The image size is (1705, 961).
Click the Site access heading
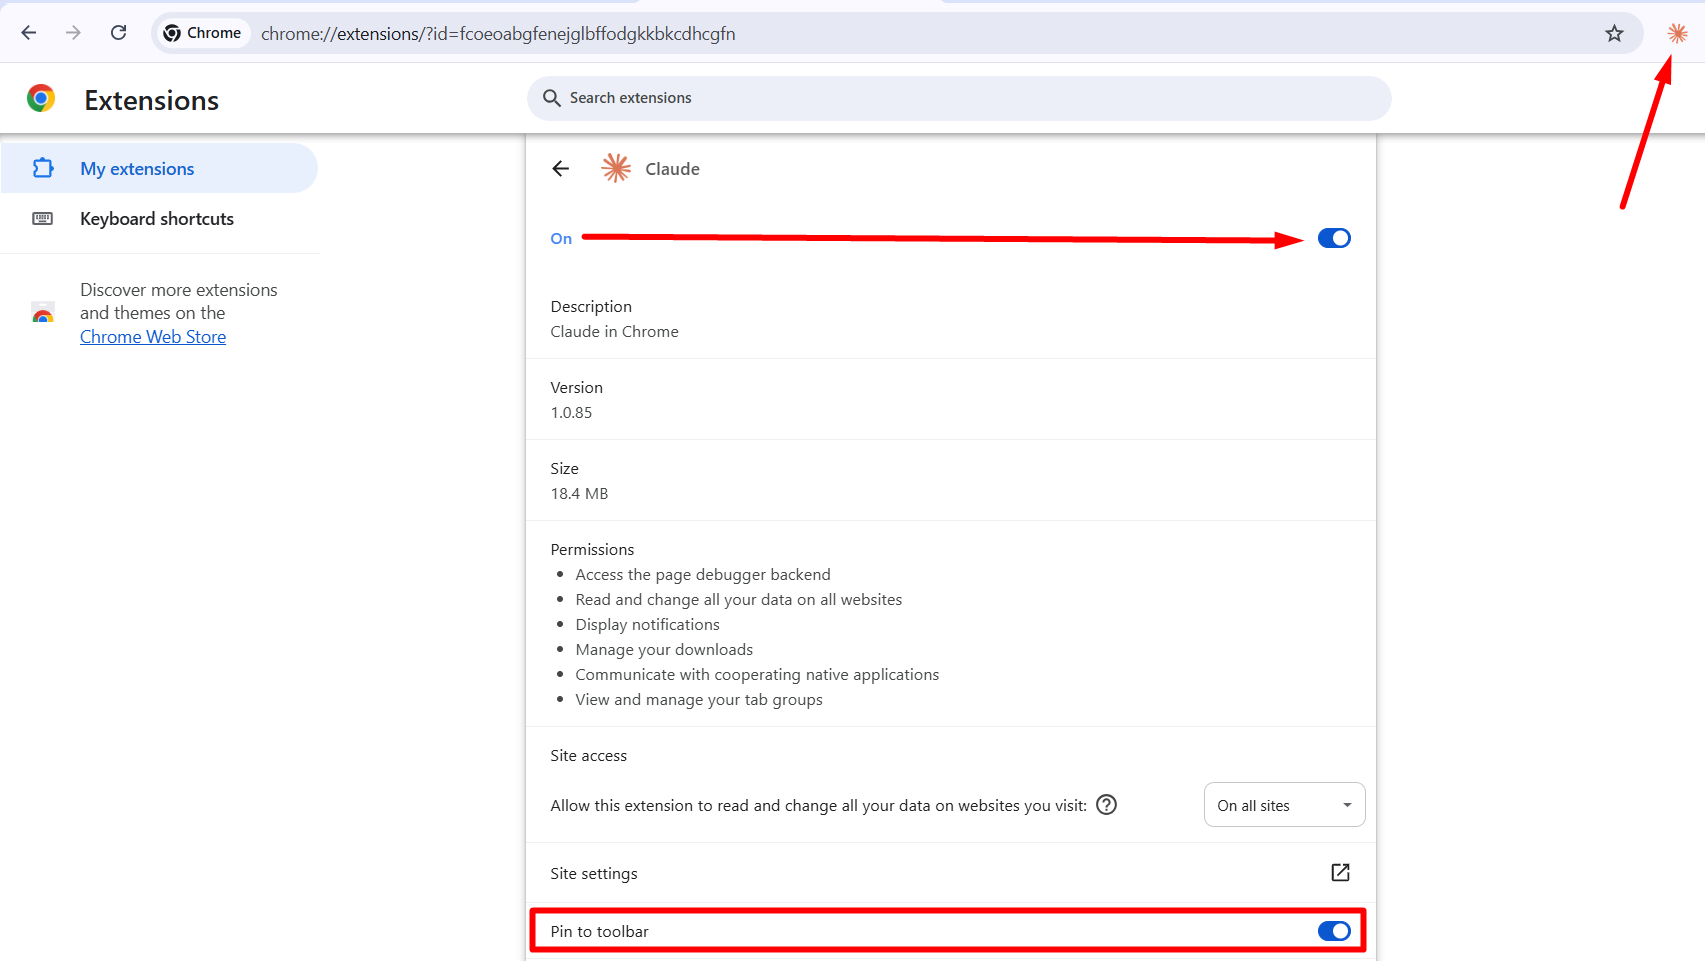[588, 755]
